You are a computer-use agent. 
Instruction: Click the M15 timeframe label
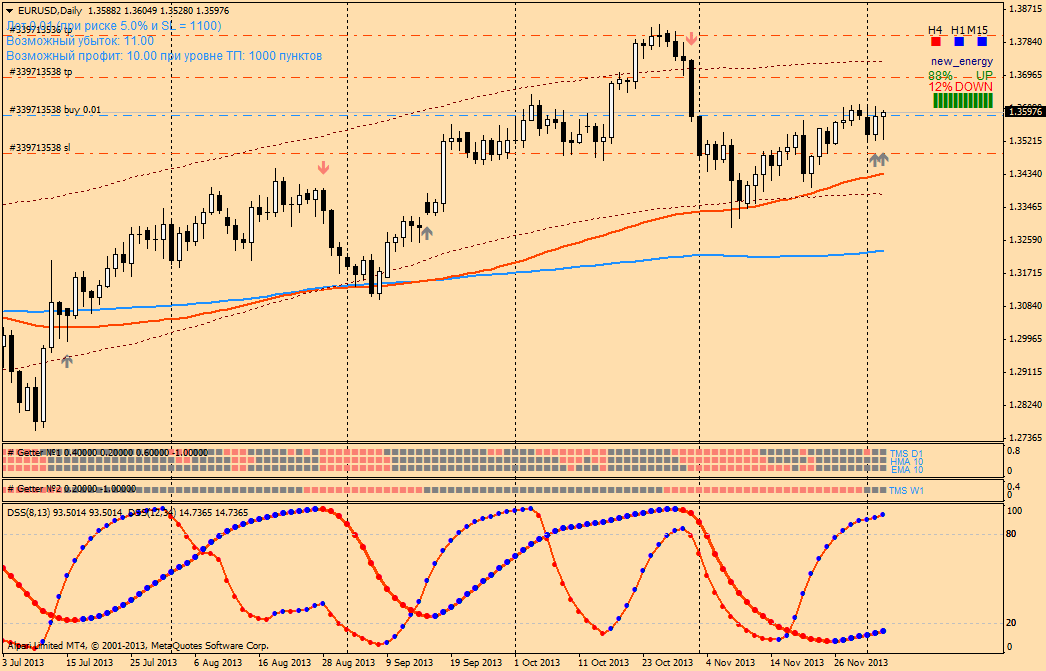pyautogui.click(x=978, y=30)
